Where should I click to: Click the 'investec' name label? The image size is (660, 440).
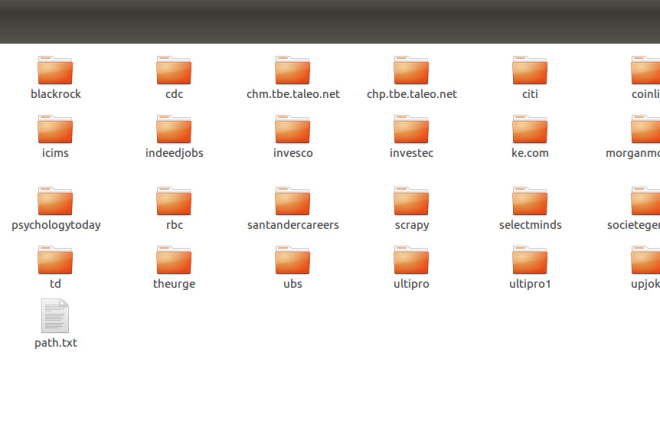click(411, 153)
